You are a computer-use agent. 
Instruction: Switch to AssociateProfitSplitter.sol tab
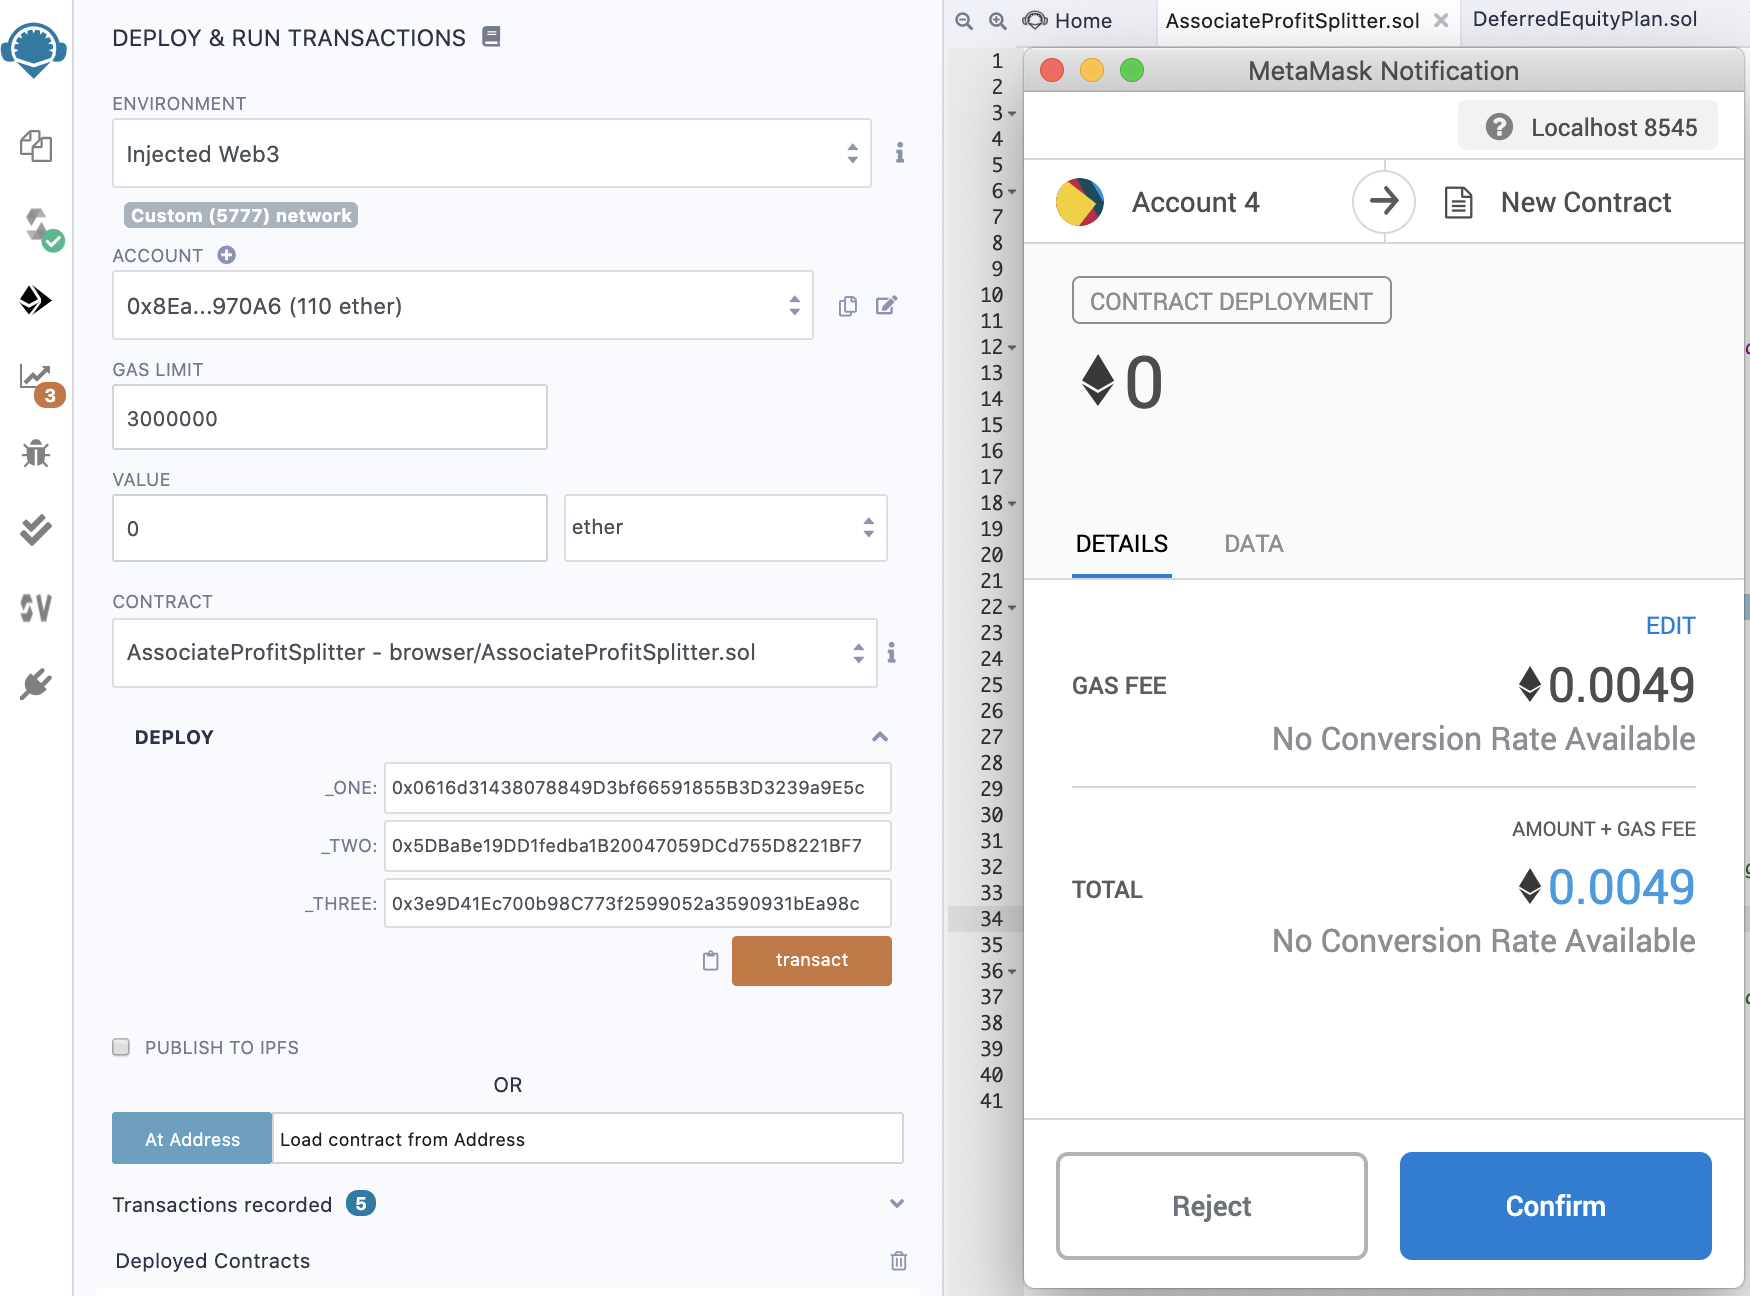(x=1292, y=21)
